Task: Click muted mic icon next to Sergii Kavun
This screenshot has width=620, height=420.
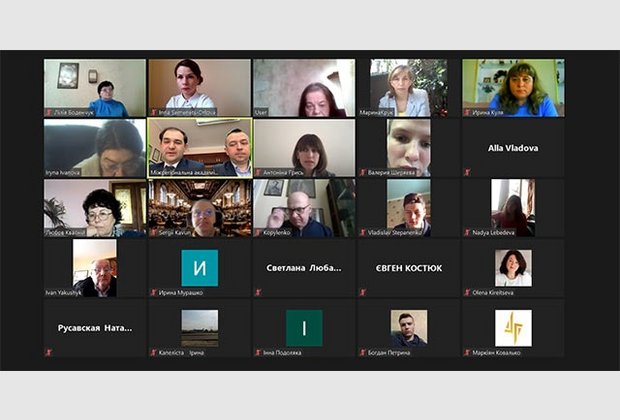Action: coord(154,233)
